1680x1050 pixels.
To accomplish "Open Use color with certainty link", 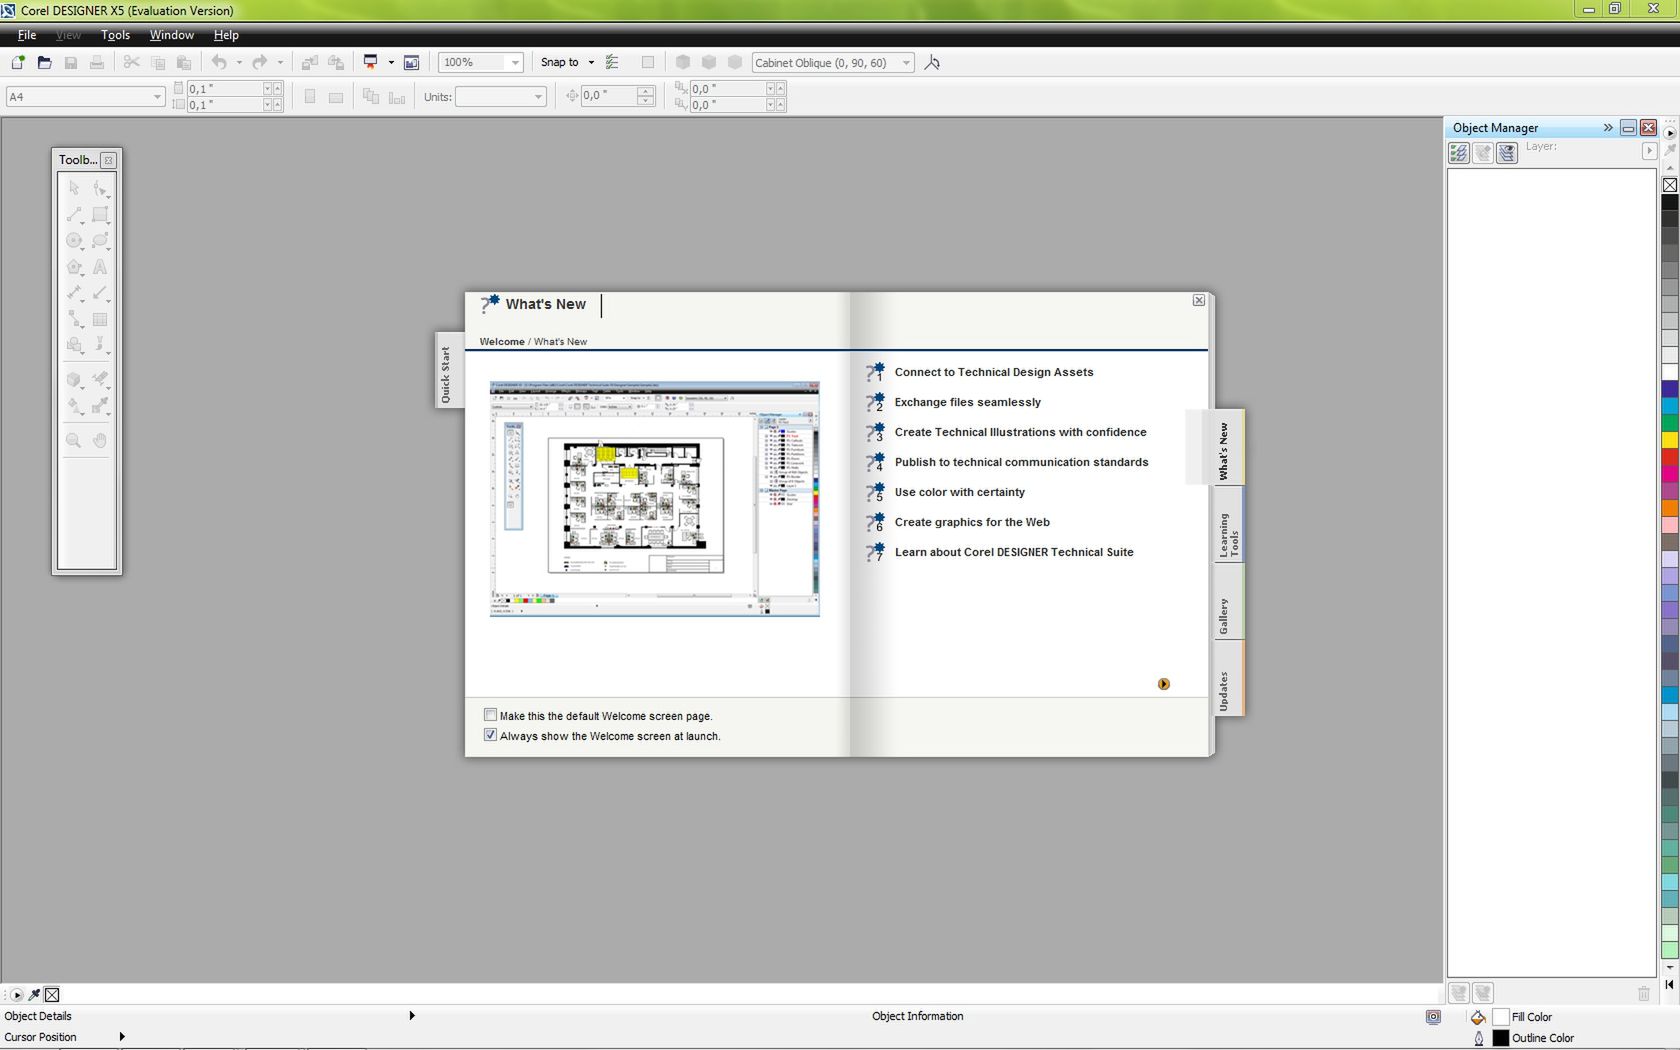I will tap(959, 492).
